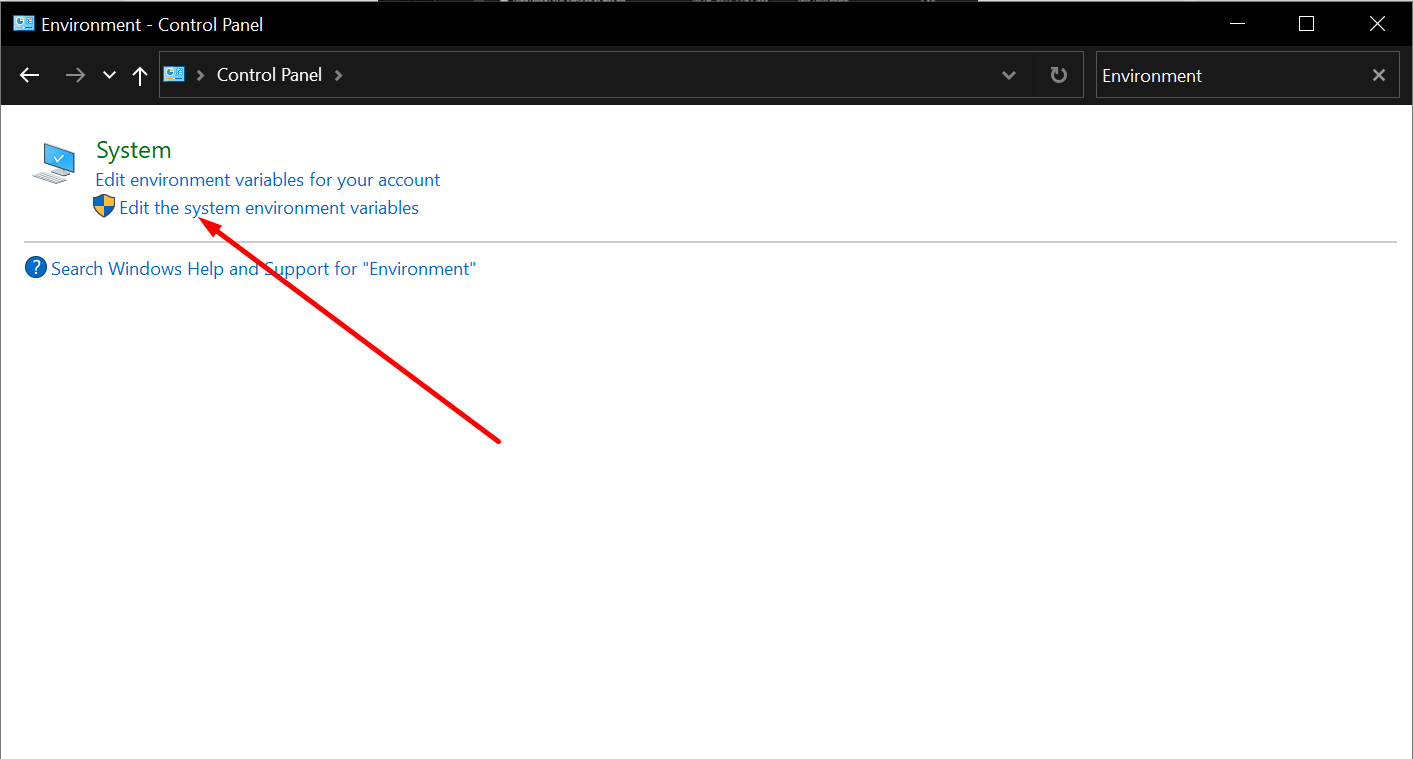Viewport: 1413px width, 759px height.
Task: Click the back navigation arrow
Action: (x=29, y=75)
